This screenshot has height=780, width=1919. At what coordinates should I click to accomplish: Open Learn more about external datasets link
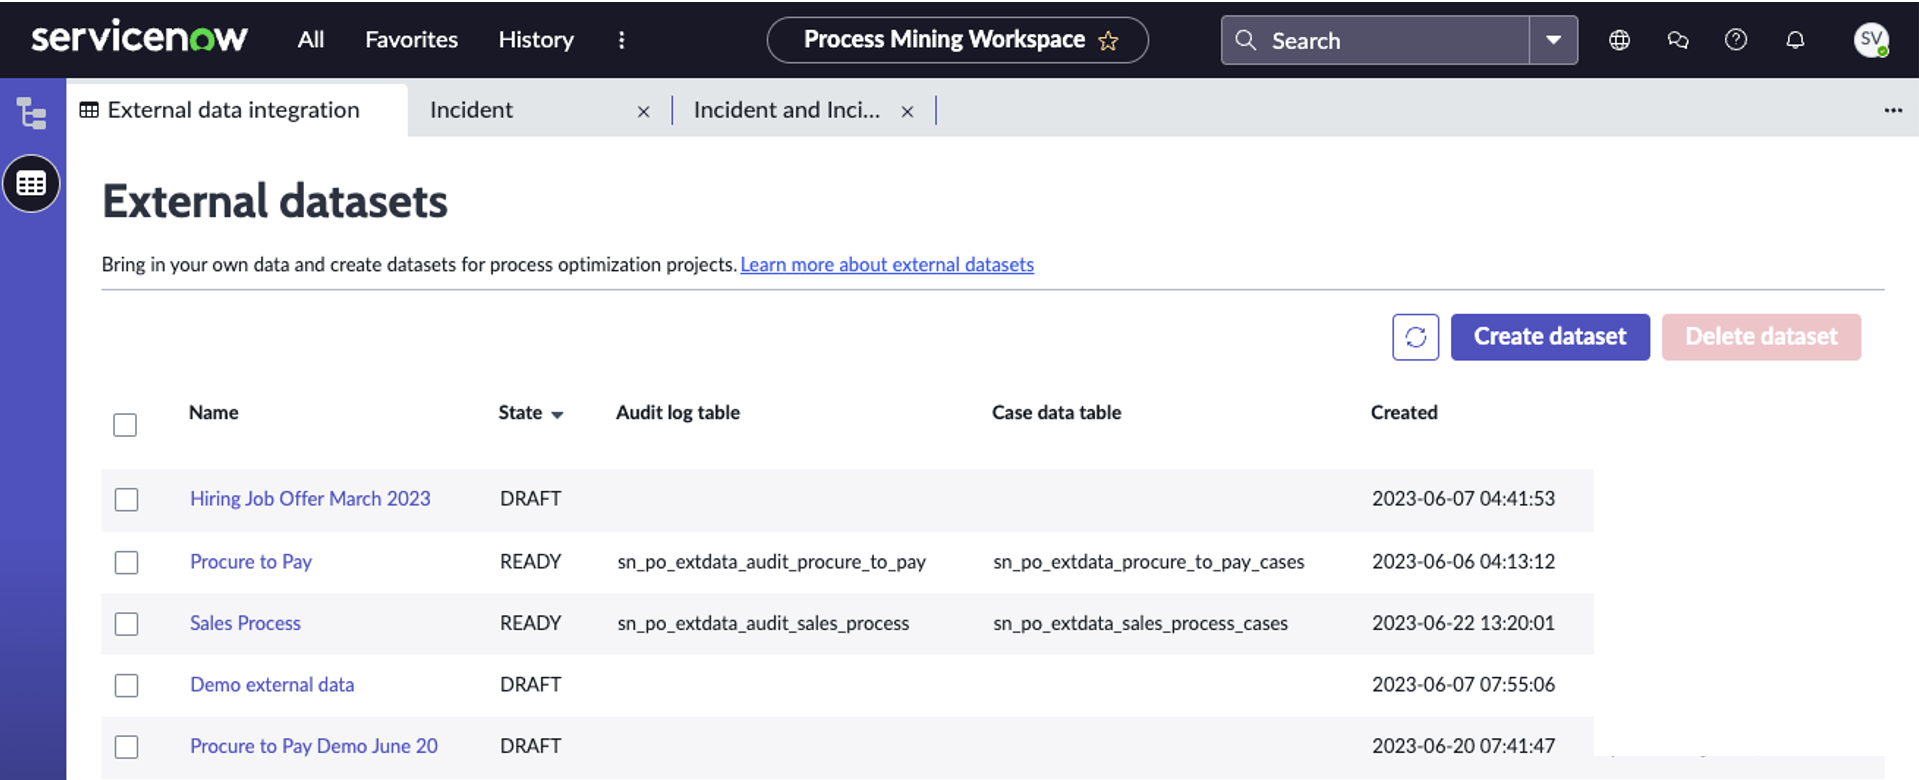(x=886, y=265)
